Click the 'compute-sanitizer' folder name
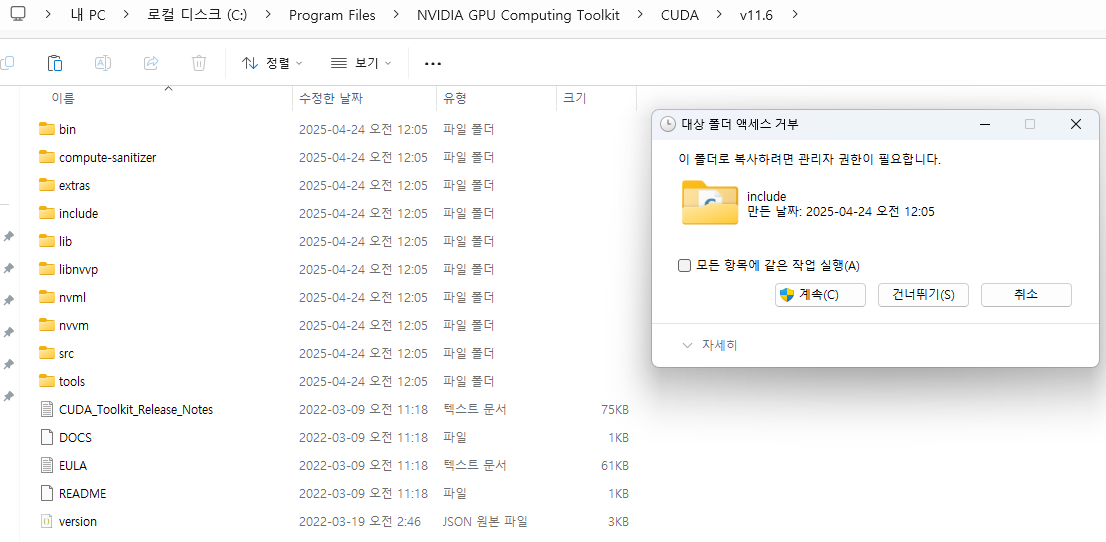Image resolution: width=1106 pixels, height=542 pixels. (x=108, y=157)
